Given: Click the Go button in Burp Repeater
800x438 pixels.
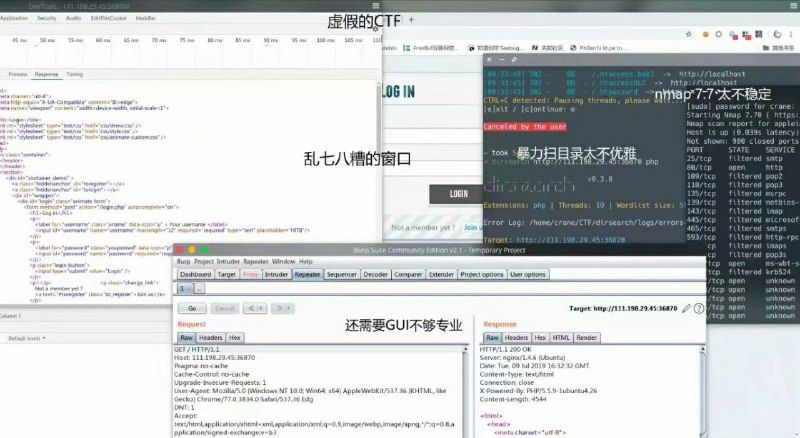Looking at the screenshot, I should pos(192,309).
